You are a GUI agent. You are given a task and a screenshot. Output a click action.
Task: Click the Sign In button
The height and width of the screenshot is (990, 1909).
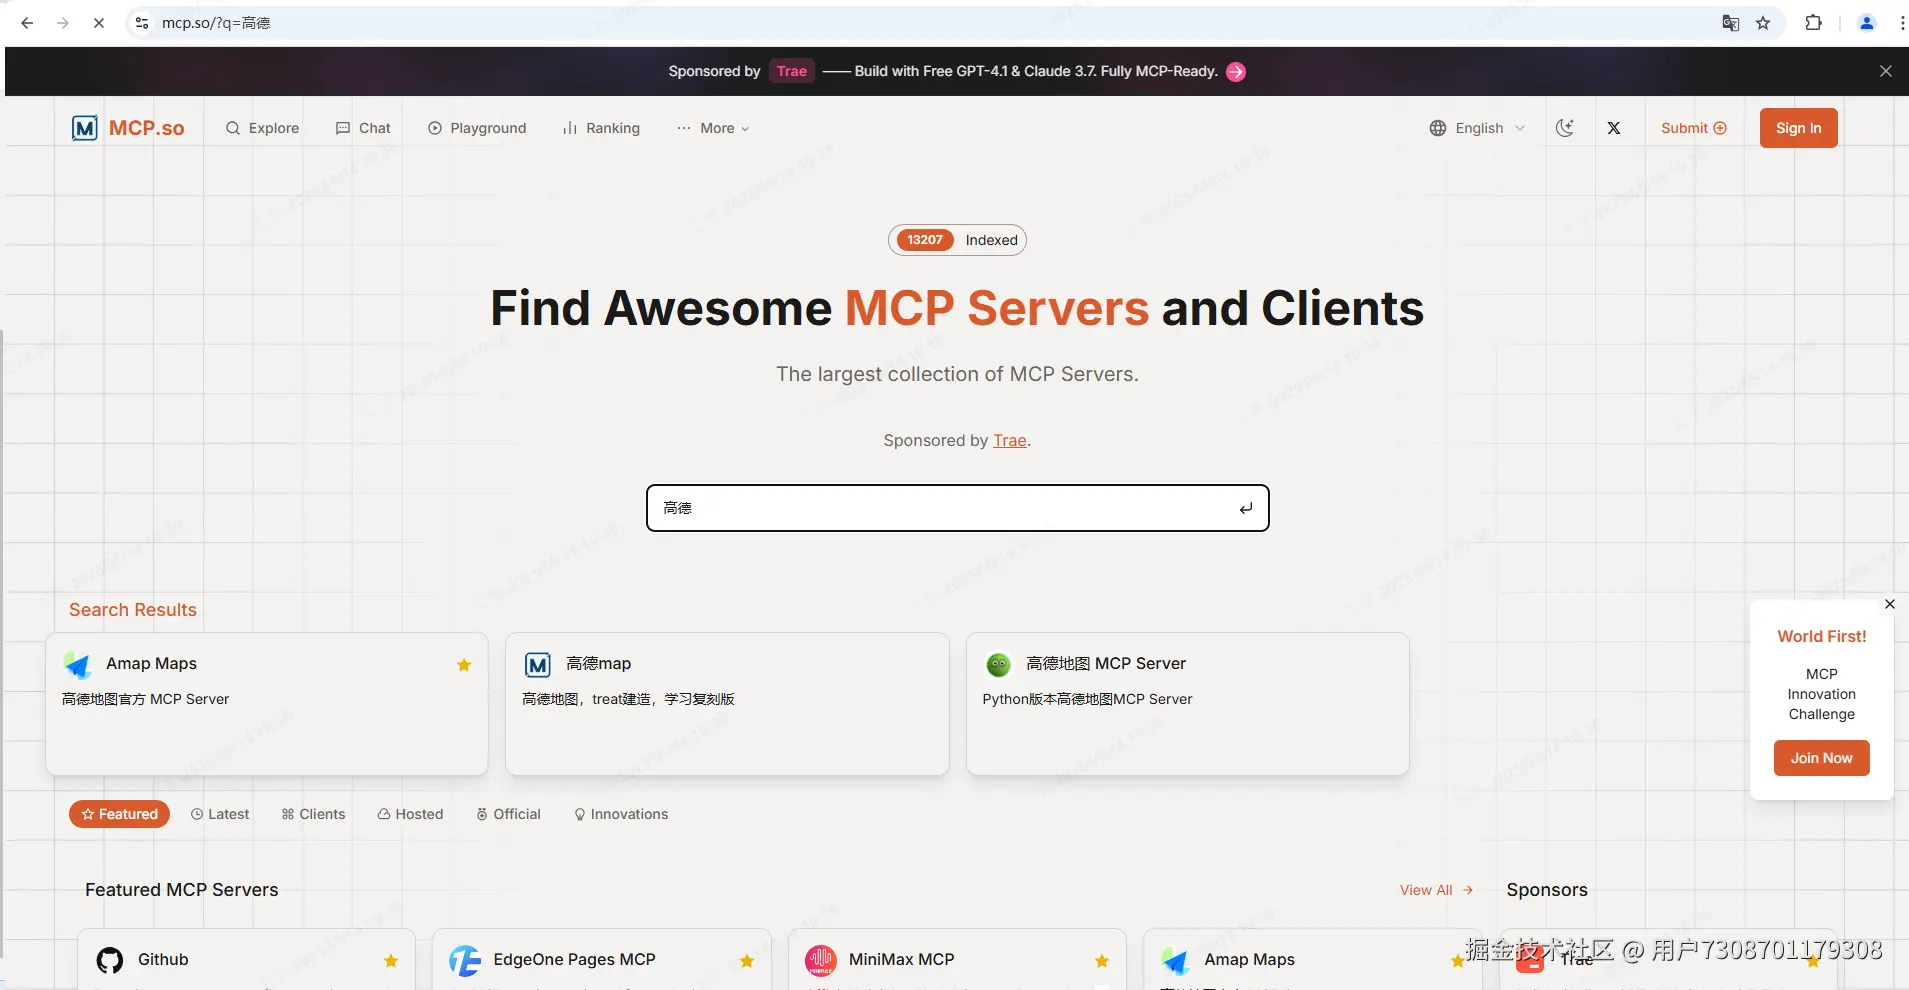click(1798, 128)
